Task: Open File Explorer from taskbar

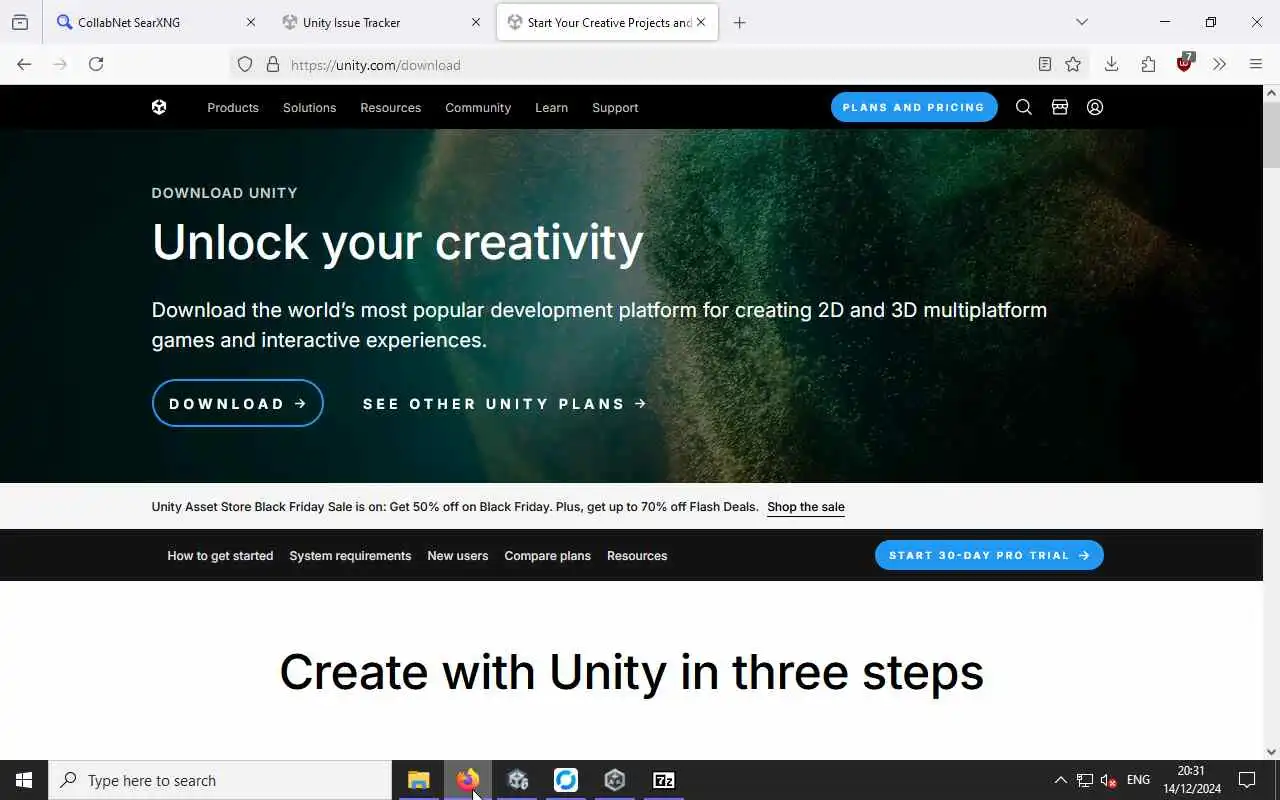Action: (x=418, y=780)
